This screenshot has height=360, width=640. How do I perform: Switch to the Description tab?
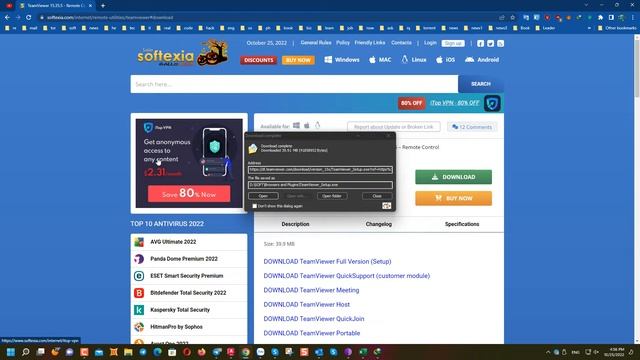pos(295,224)
